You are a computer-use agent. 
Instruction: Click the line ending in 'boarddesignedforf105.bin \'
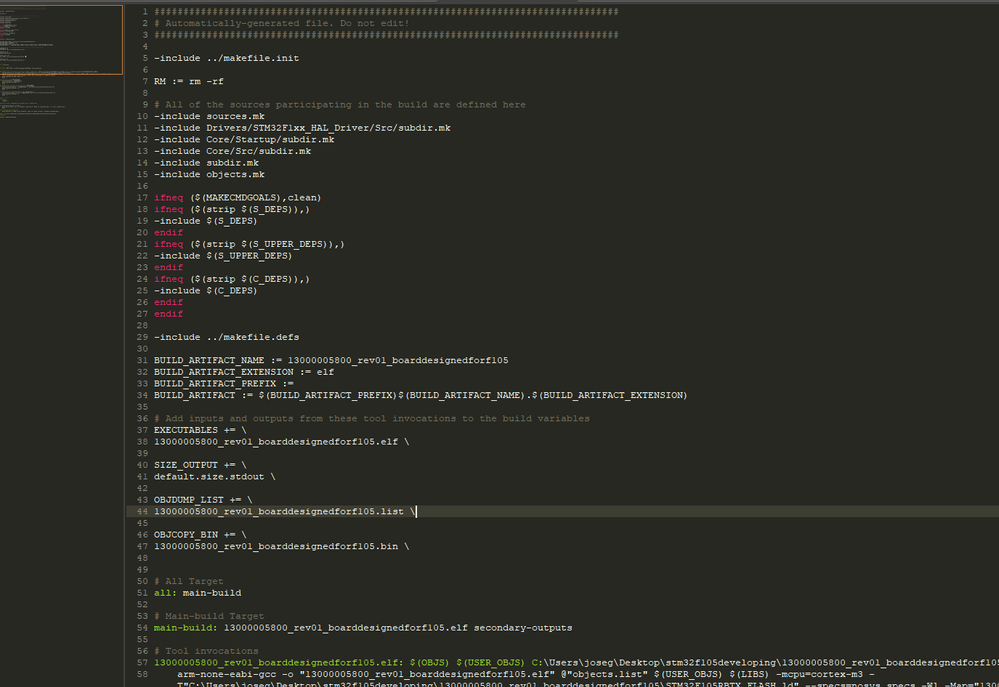(282, 546)
